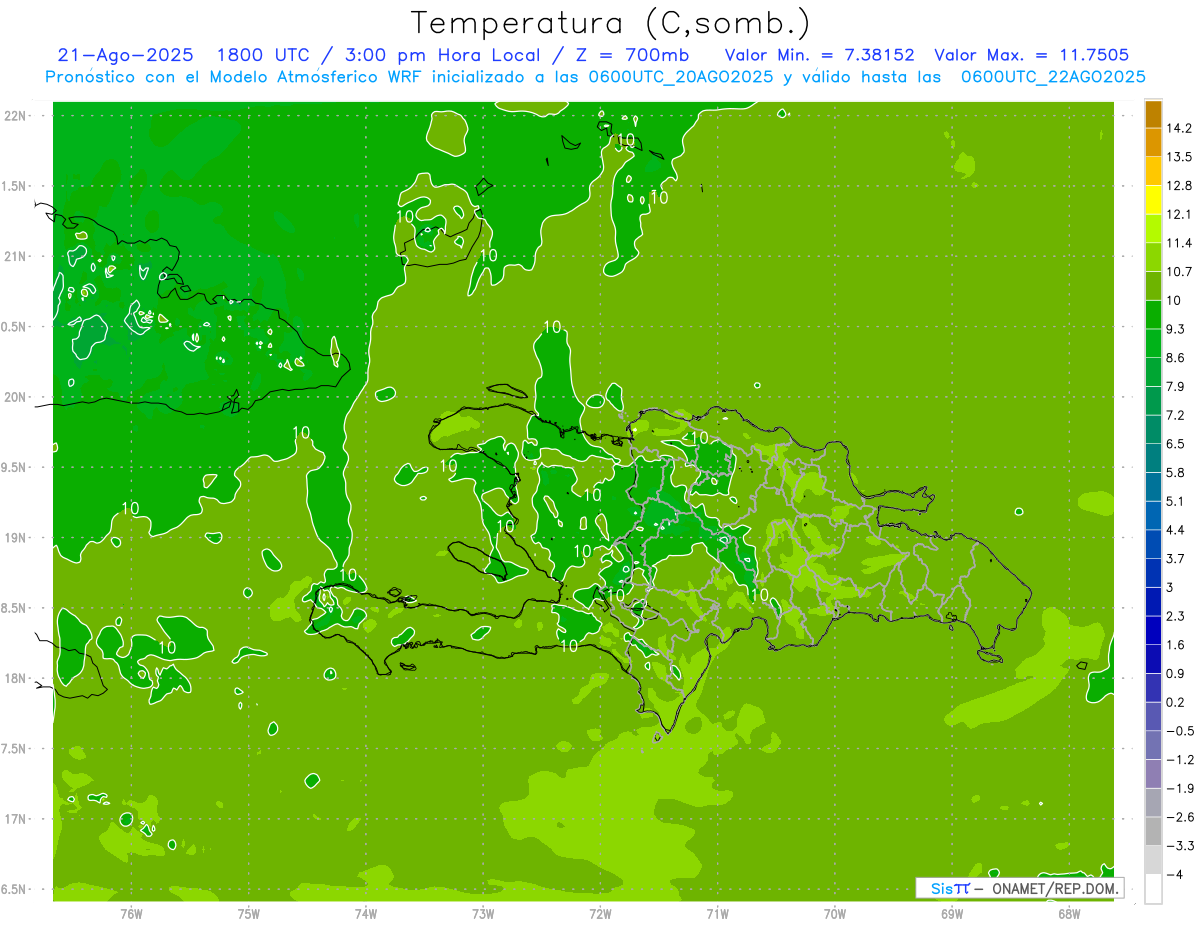Click the '72W' longitude axis label
The width and height of the screenshot is (1200, 927).
pos(601,913)
